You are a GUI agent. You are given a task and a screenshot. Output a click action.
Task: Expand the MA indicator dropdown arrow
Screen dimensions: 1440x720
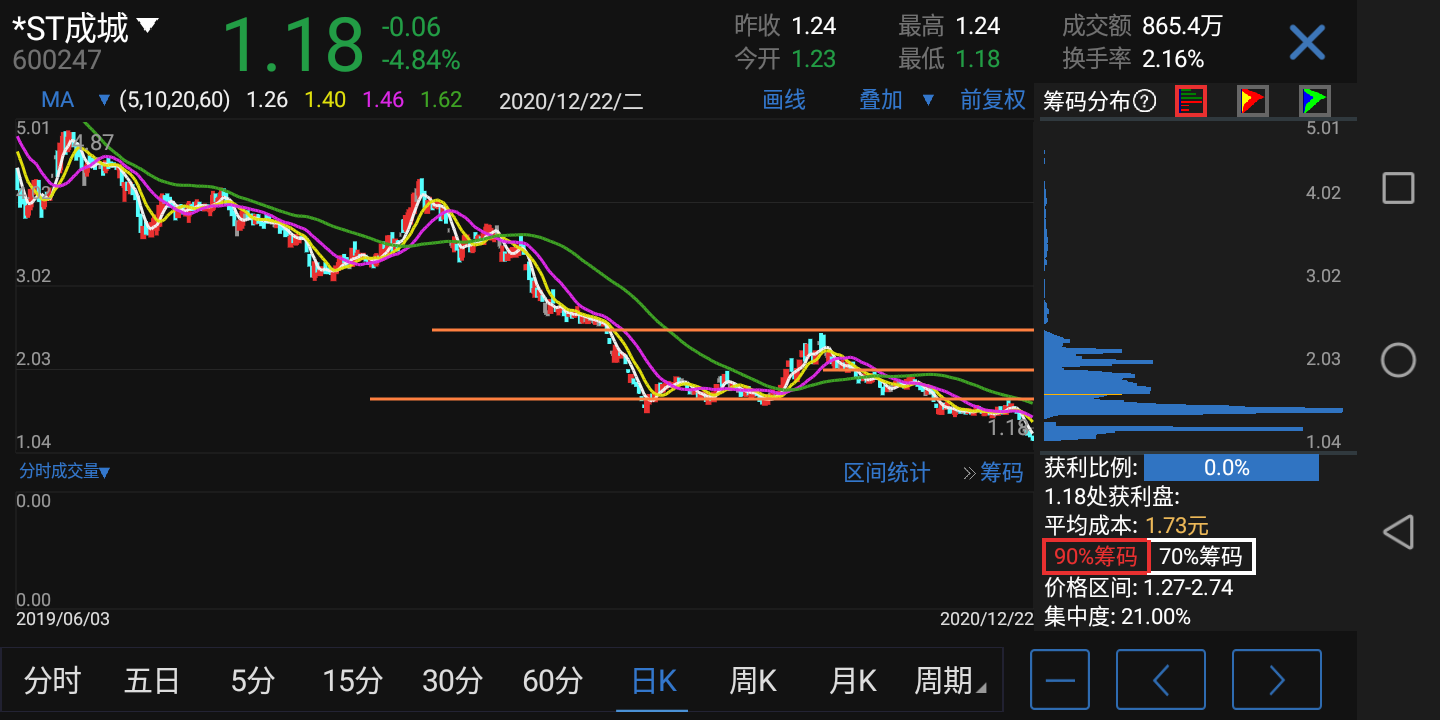click(x=104, y=101)
